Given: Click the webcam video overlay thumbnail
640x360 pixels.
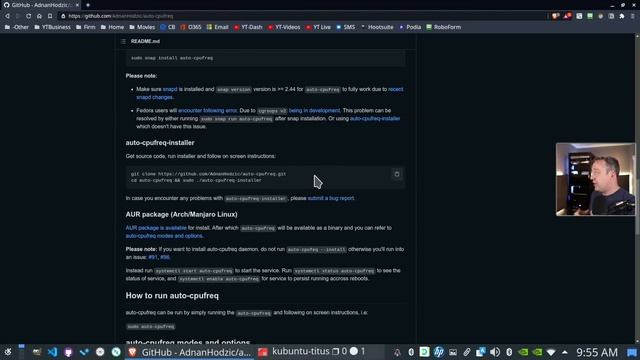Looking at the screenshot, I should 596,179.
